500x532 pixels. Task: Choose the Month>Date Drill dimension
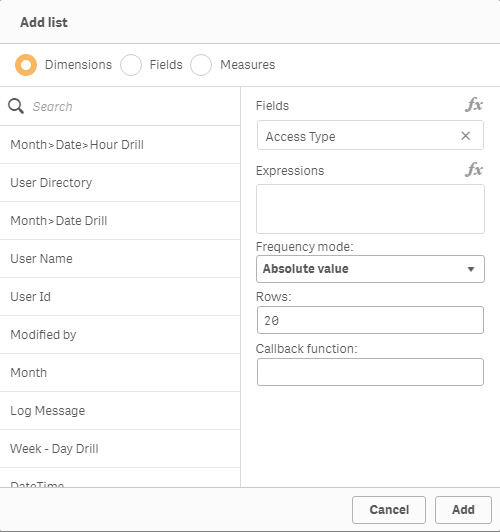tap(120, 221)
